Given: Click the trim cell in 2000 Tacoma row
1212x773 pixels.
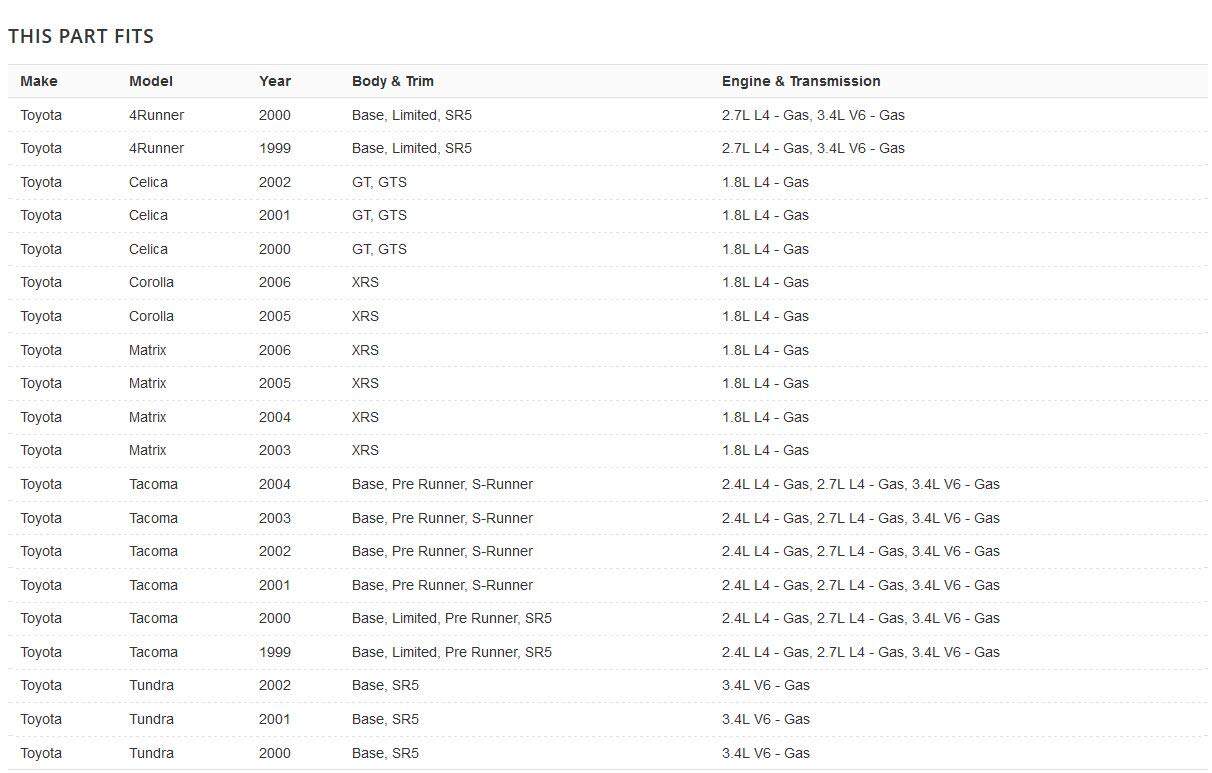Looking at the screenshot, I should pos(451,618).
